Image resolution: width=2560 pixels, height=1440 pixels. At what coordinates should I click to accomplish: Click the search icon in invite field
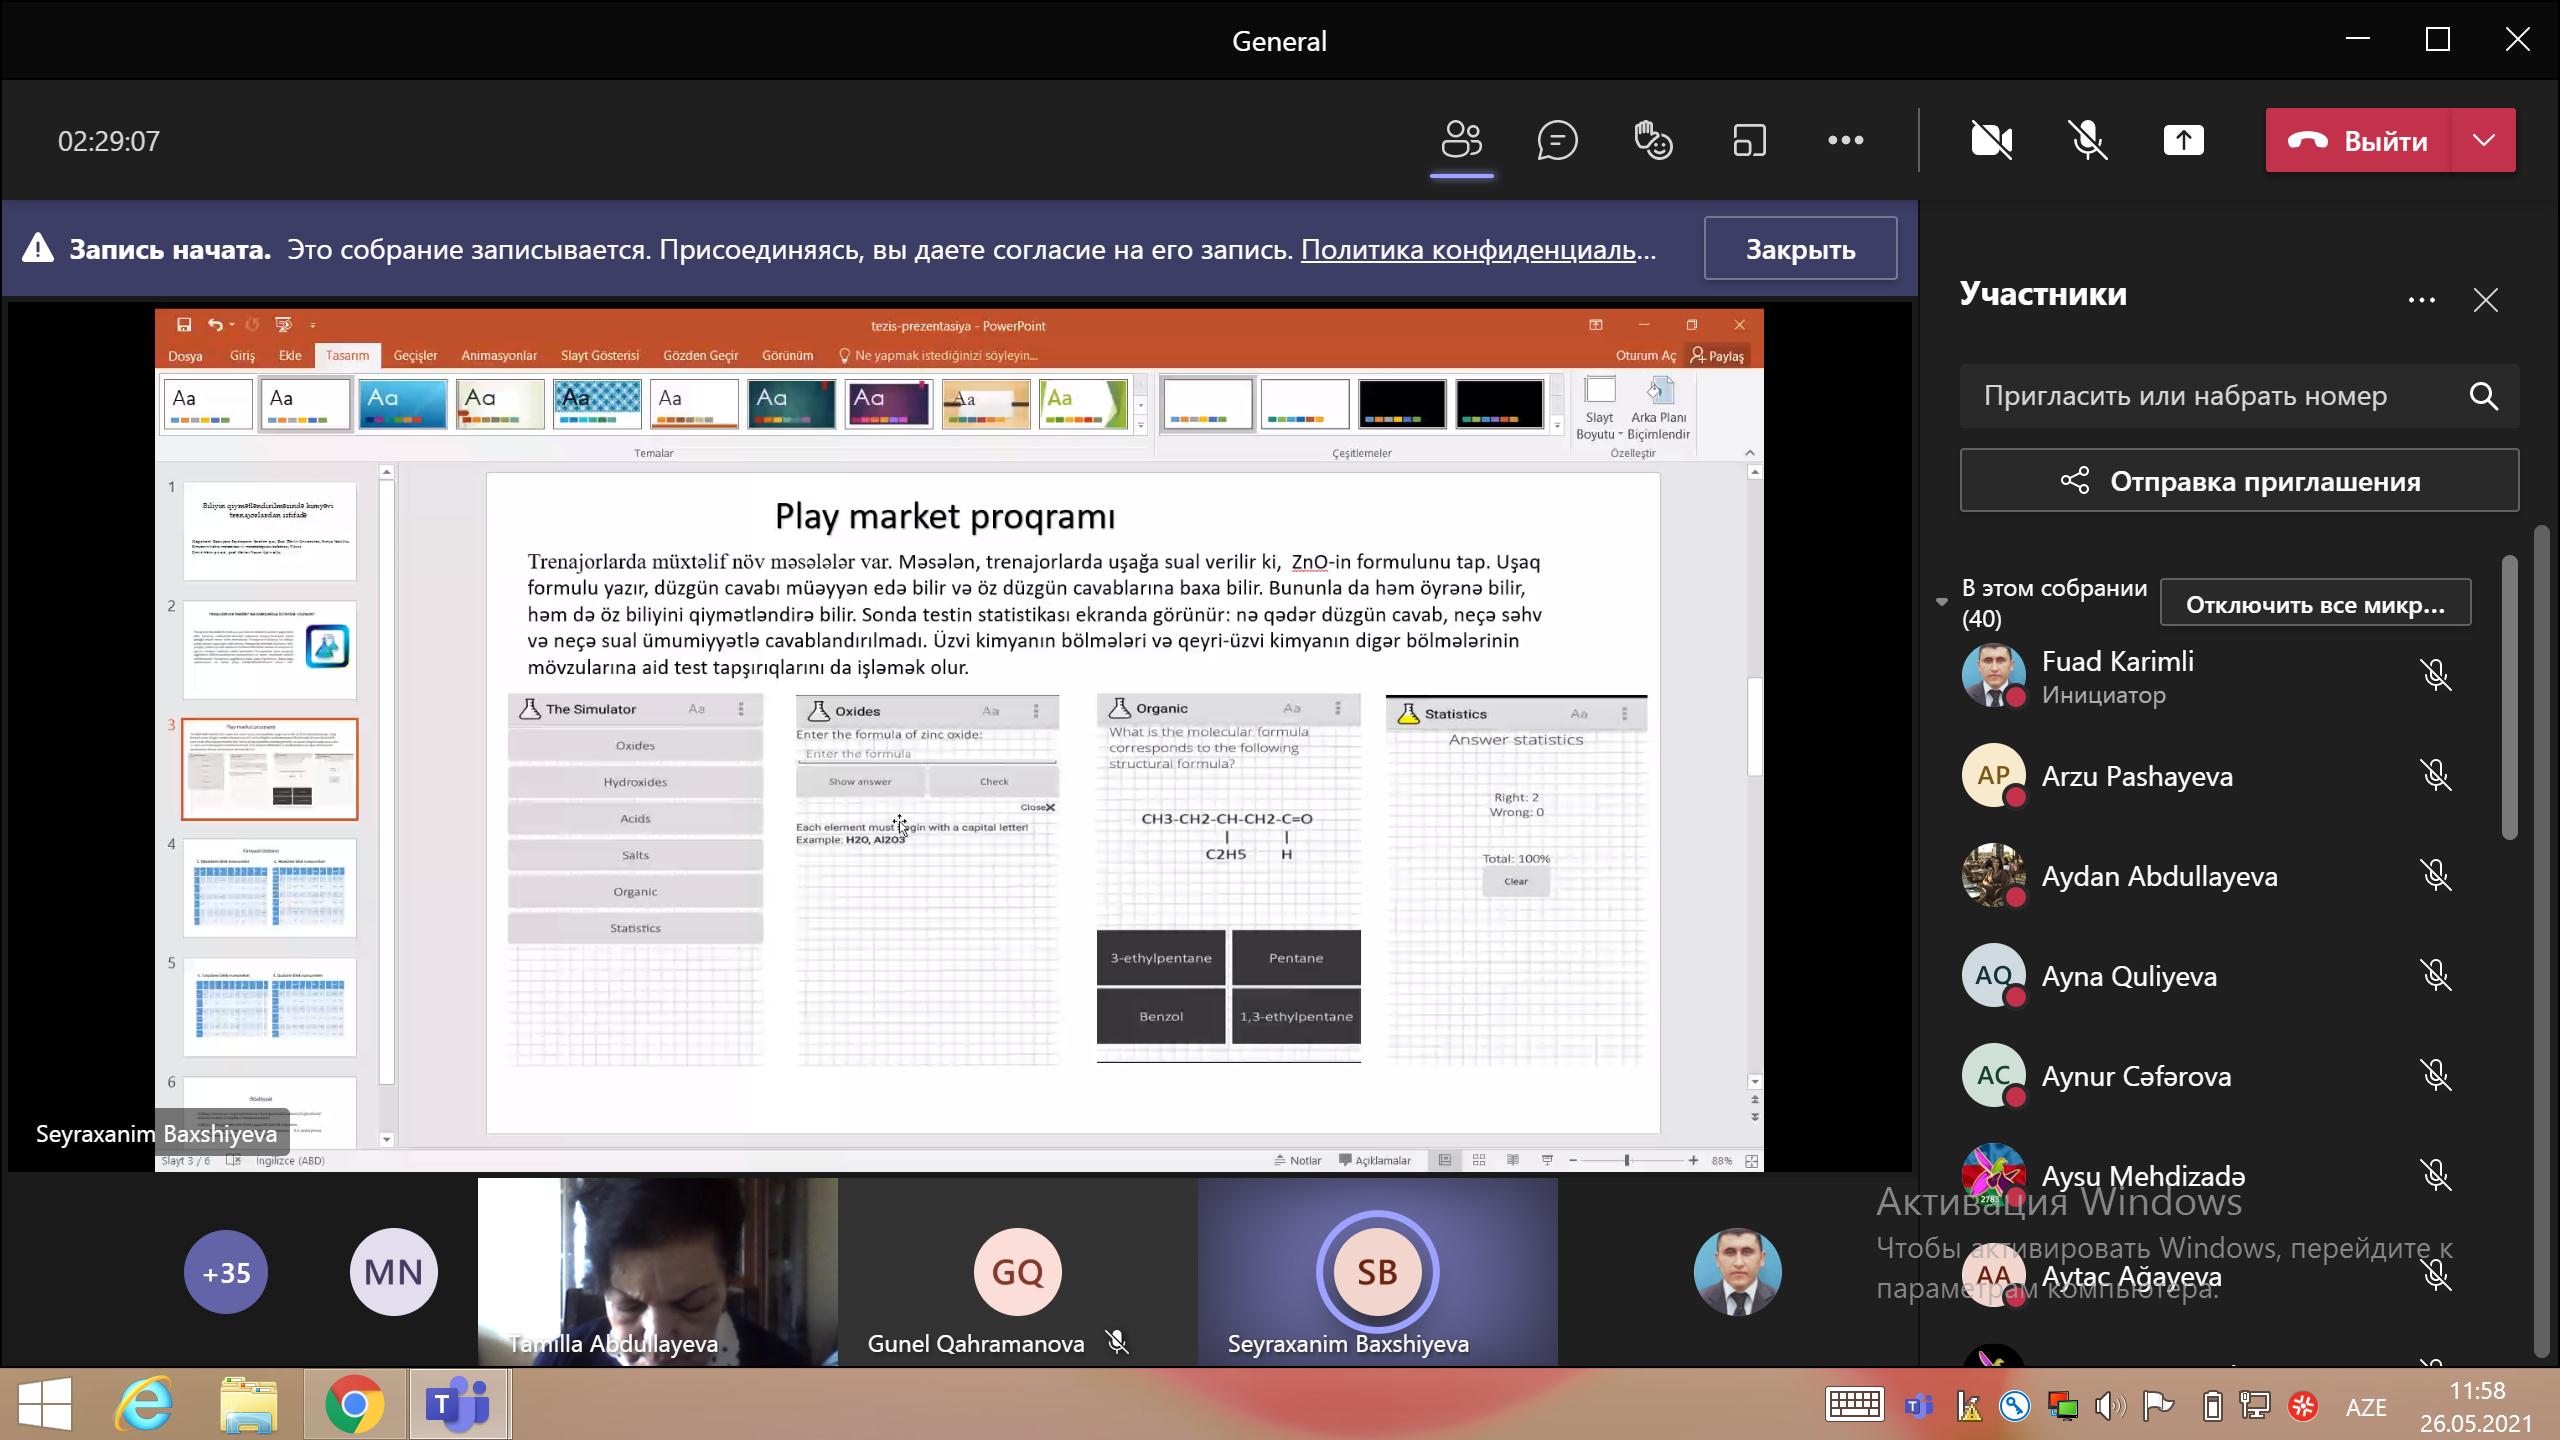2483,397
